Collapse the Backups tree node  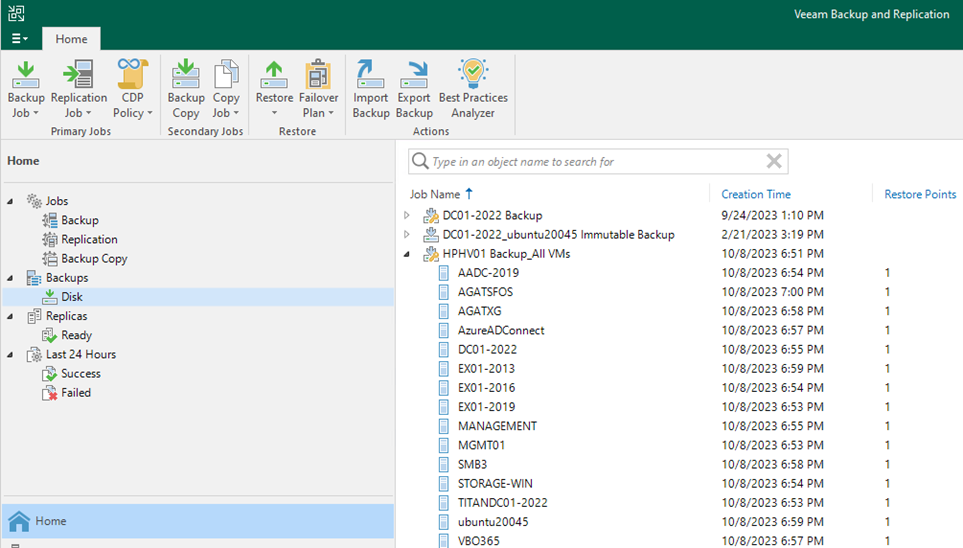pos(10,278)
